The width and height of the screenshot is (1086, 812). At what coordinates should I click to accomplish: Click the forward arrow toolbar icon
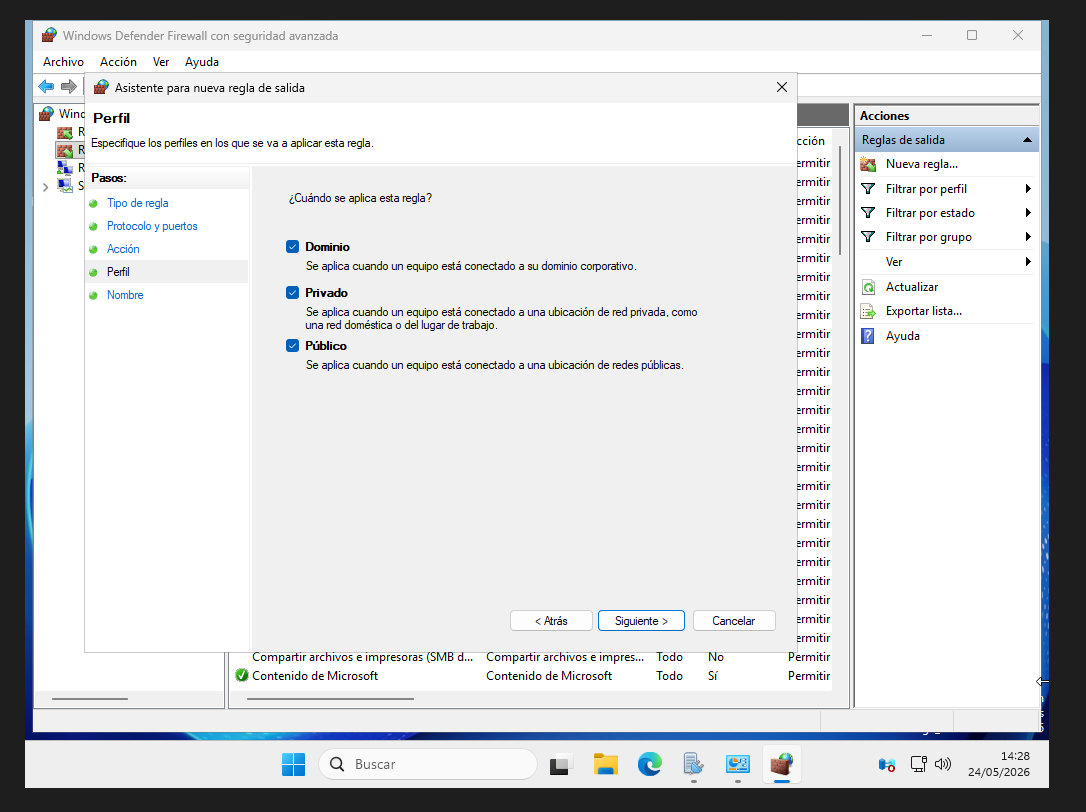69,87
